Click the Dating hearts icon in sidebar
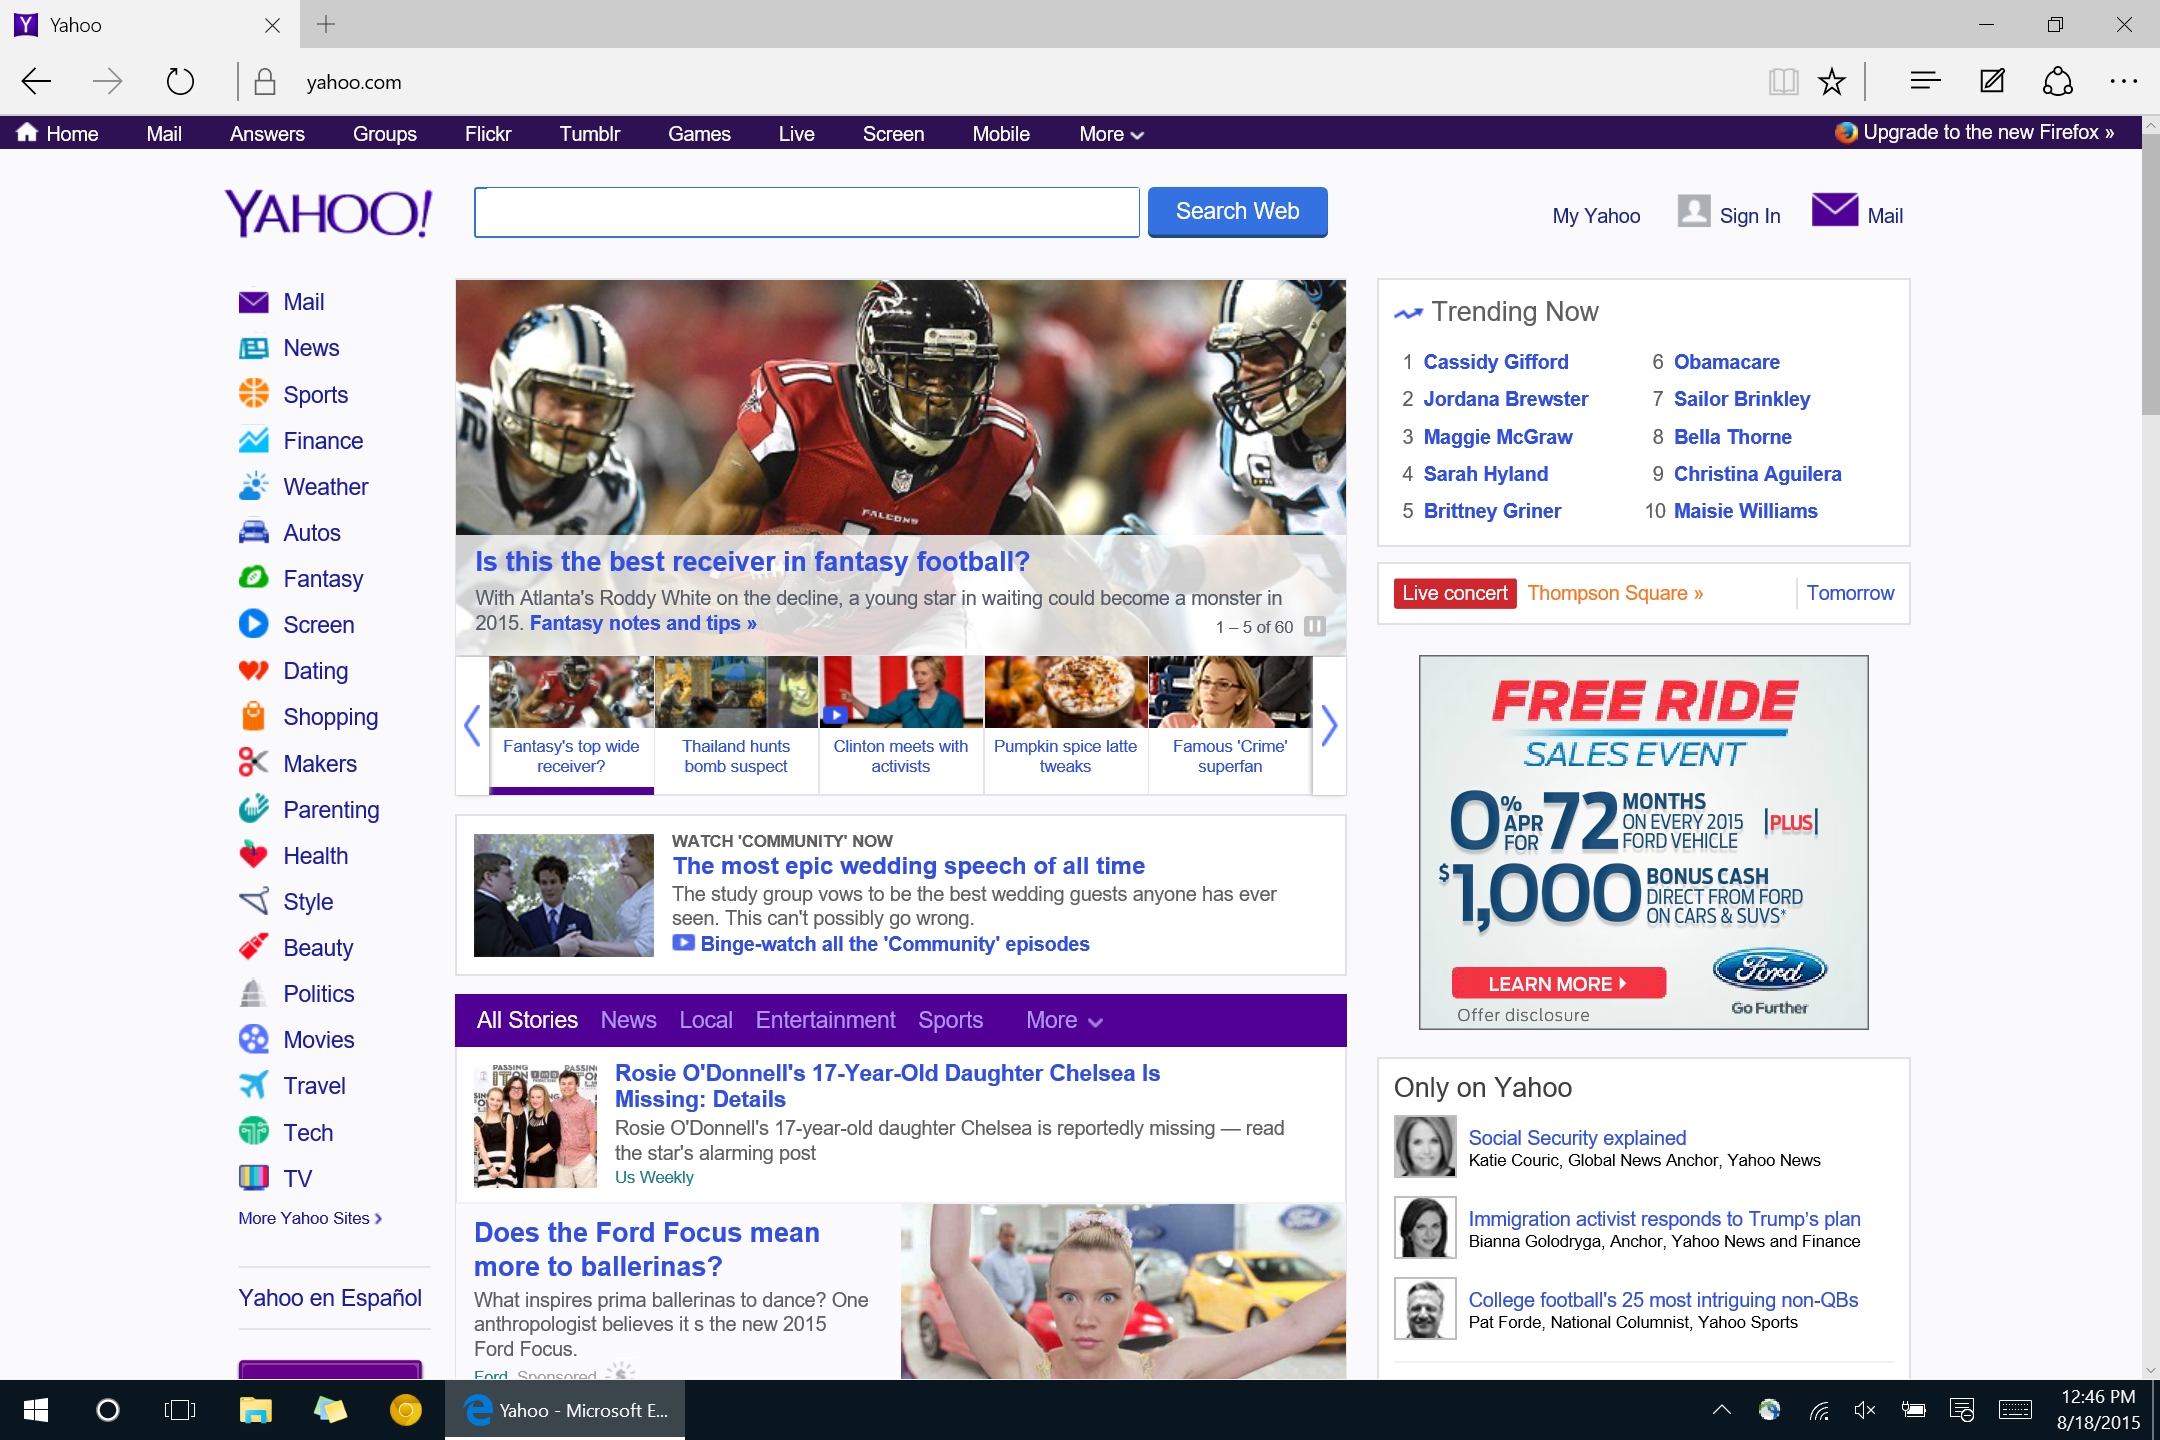The width and height of the screenshot is (2160, 1440). (x=254, y=670)
